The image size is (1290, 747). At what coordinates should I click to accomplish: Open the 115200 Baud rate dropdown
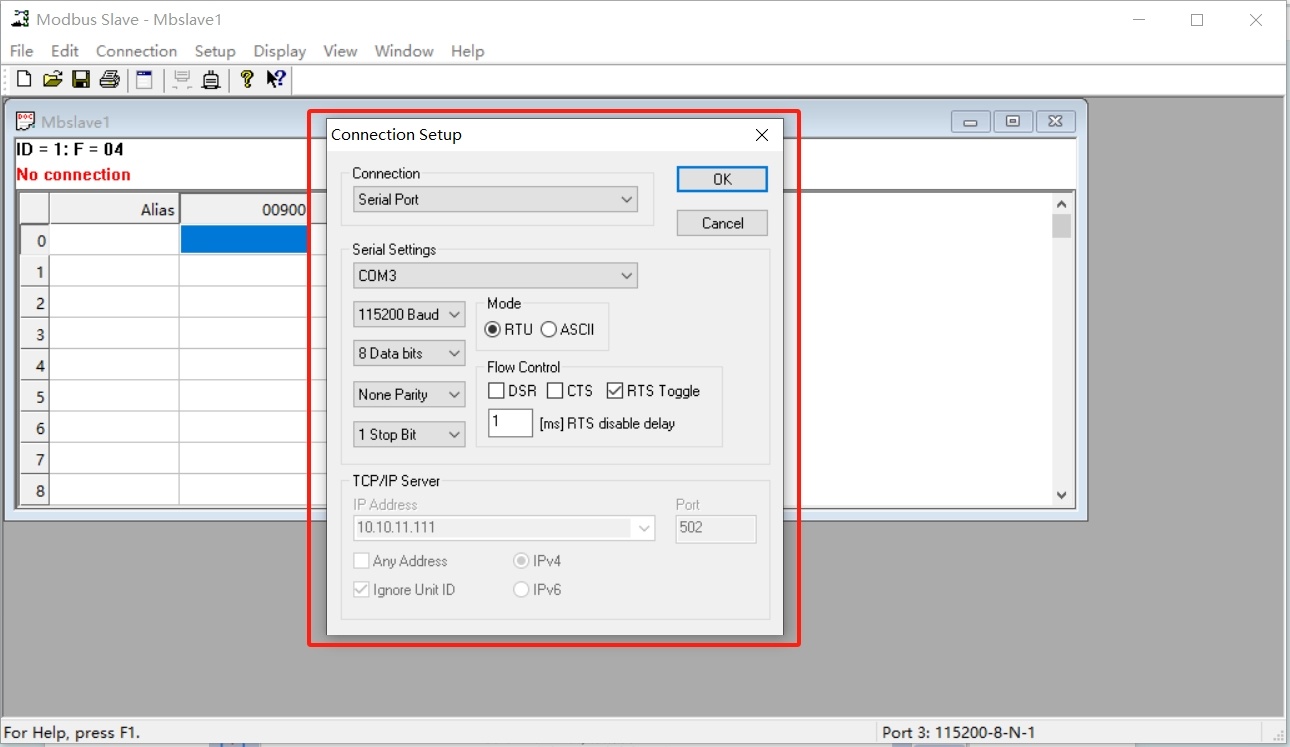(x=409, y=315)
